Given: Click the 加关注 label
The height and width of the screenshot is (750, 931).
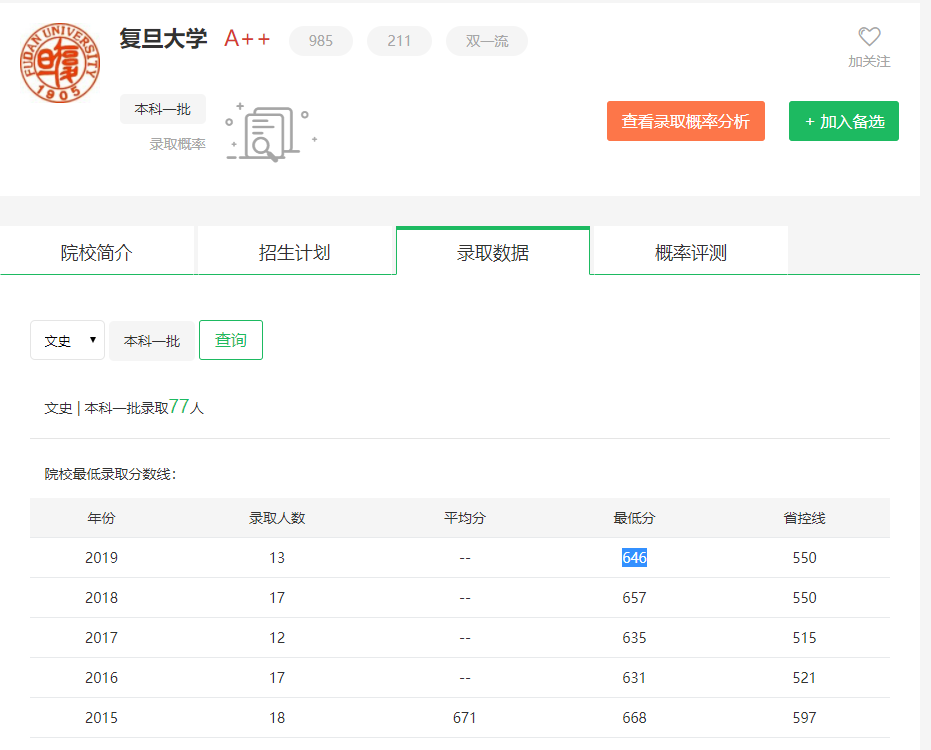Looking at the screenshot, I should [869, 61].
